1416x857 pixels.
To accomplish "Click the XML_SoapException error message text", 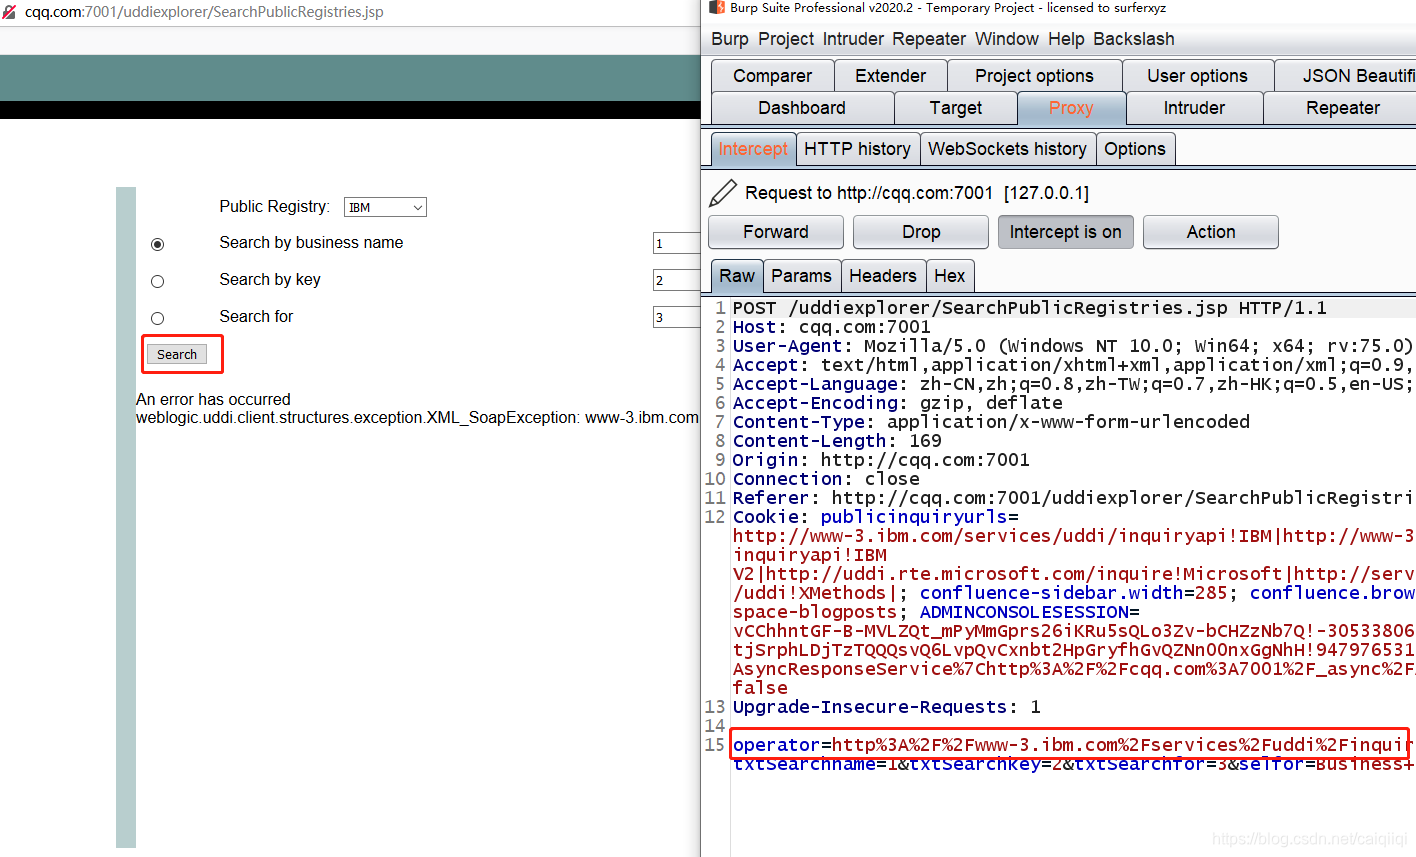I will pyautogui.click(x=417, y=418).
